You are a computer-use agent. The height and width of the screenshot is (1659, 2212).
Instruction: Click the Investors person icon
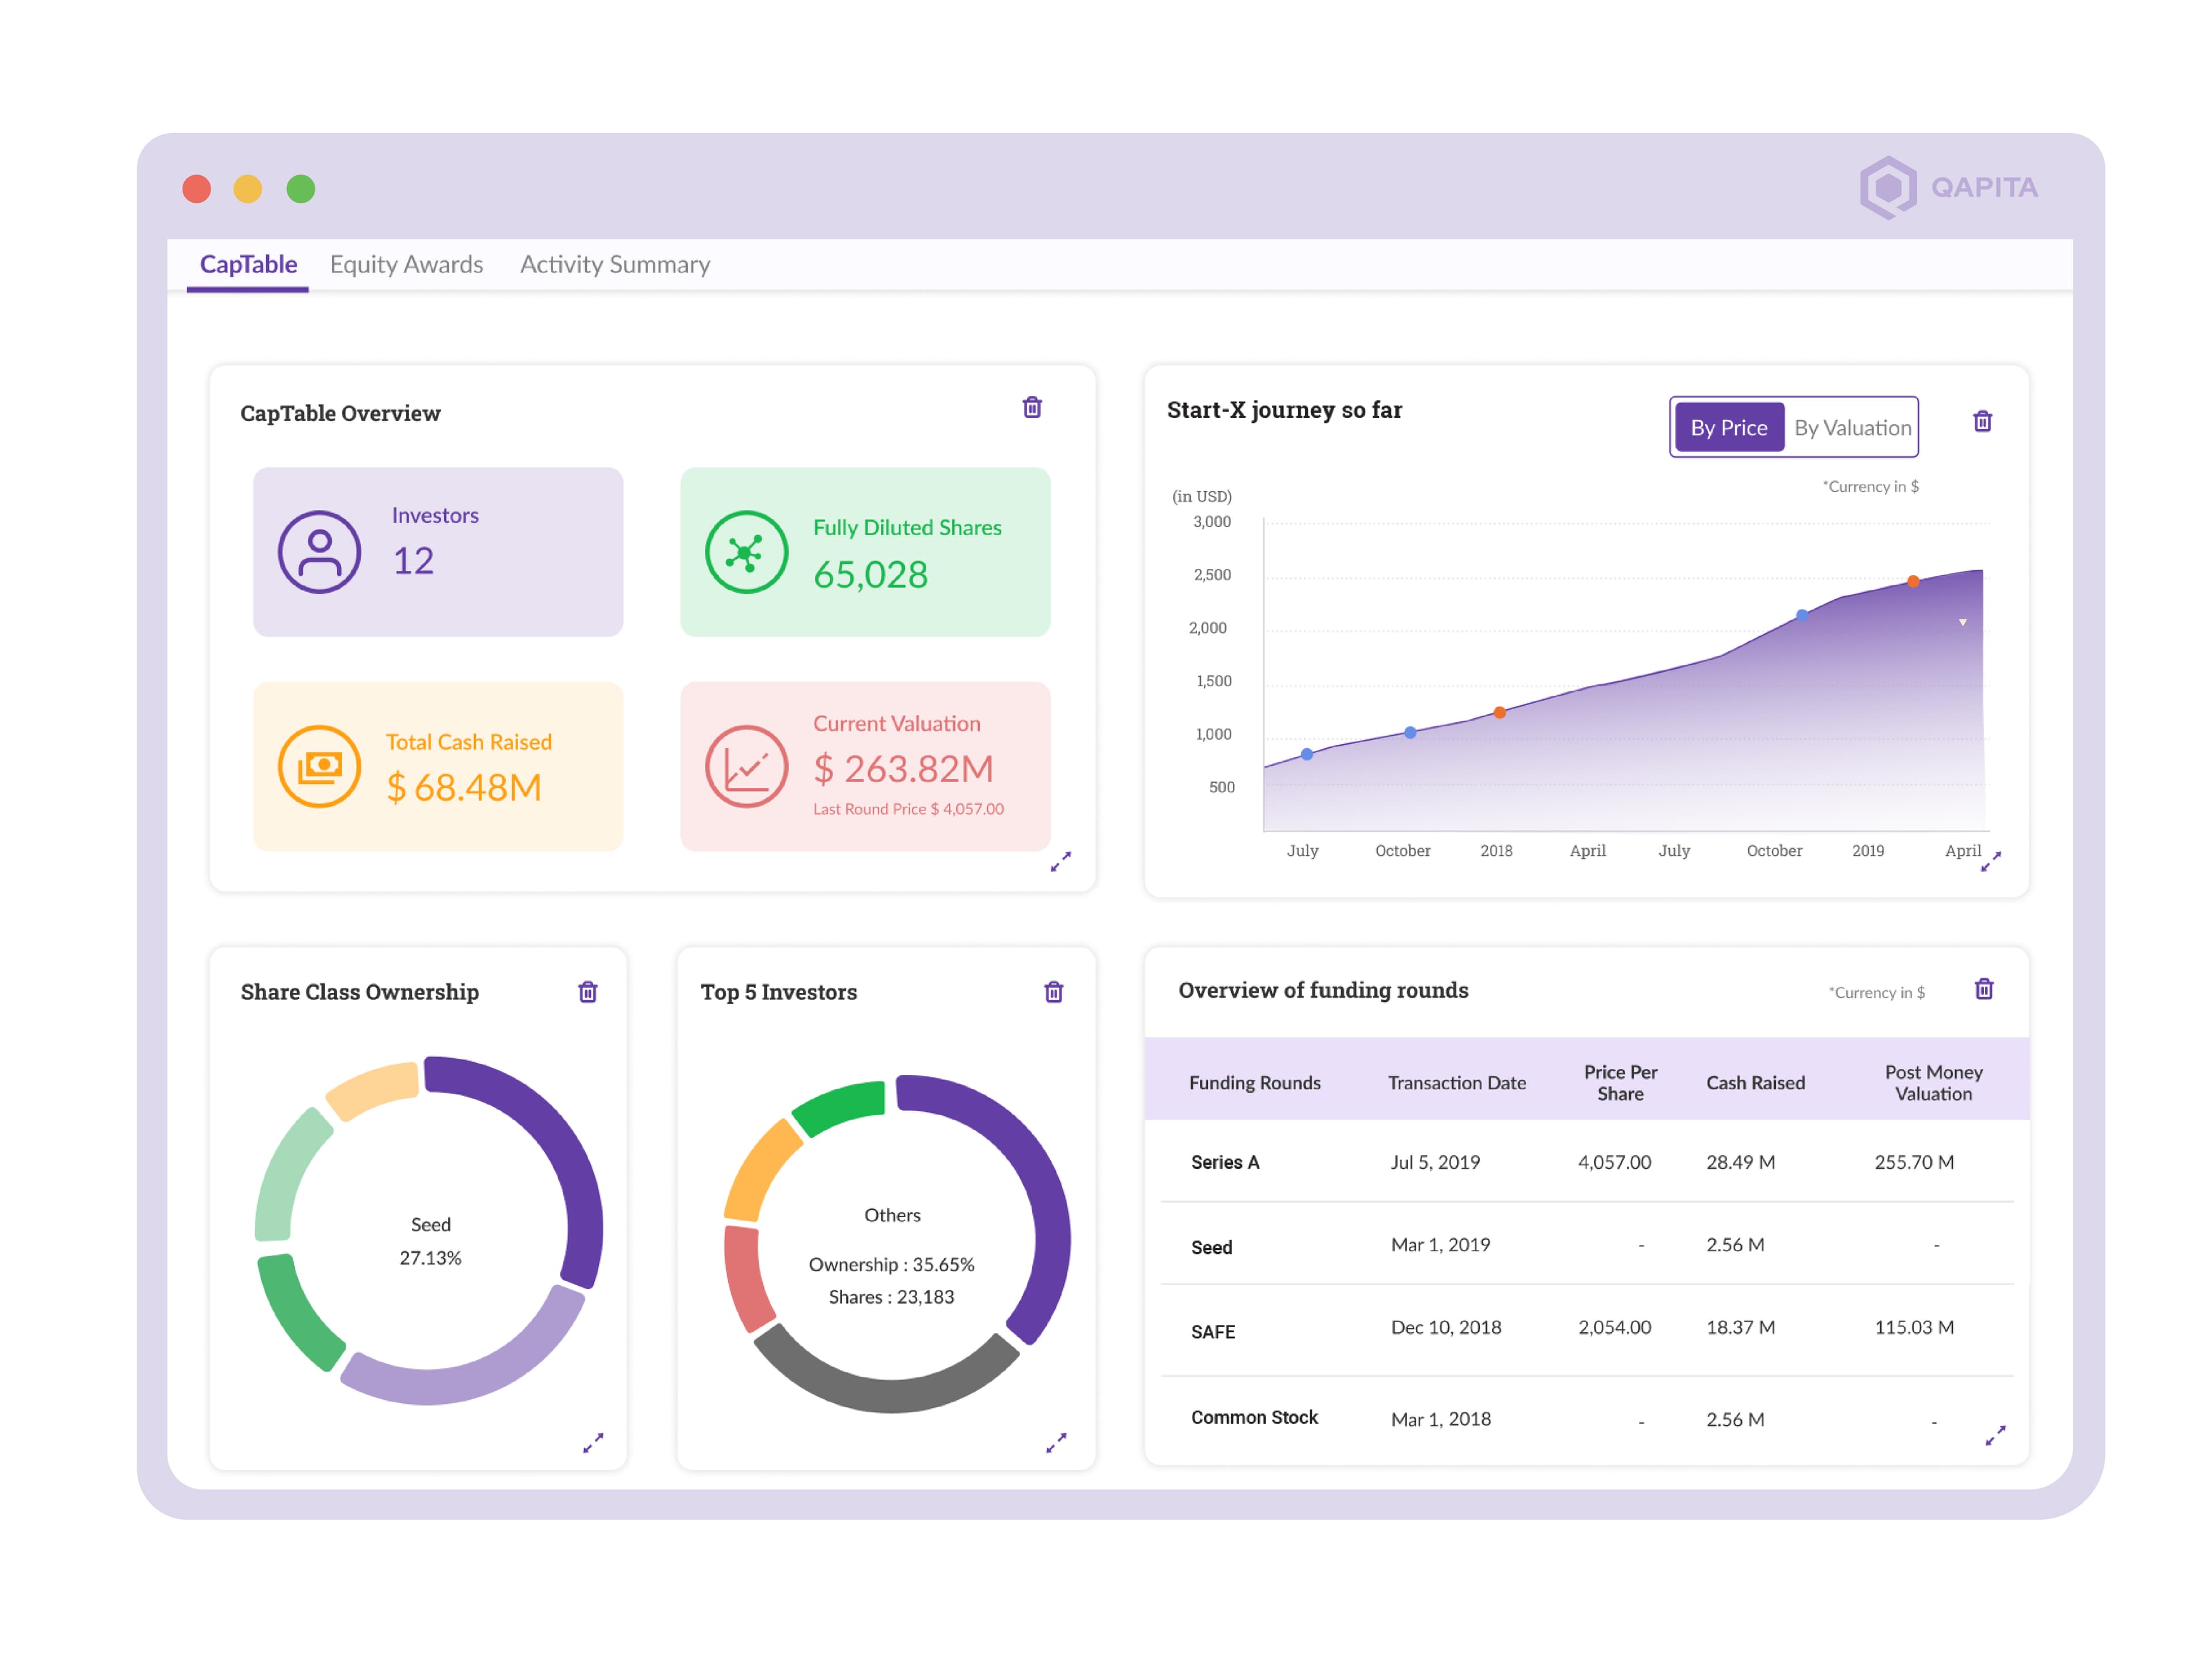coord(319,552)
